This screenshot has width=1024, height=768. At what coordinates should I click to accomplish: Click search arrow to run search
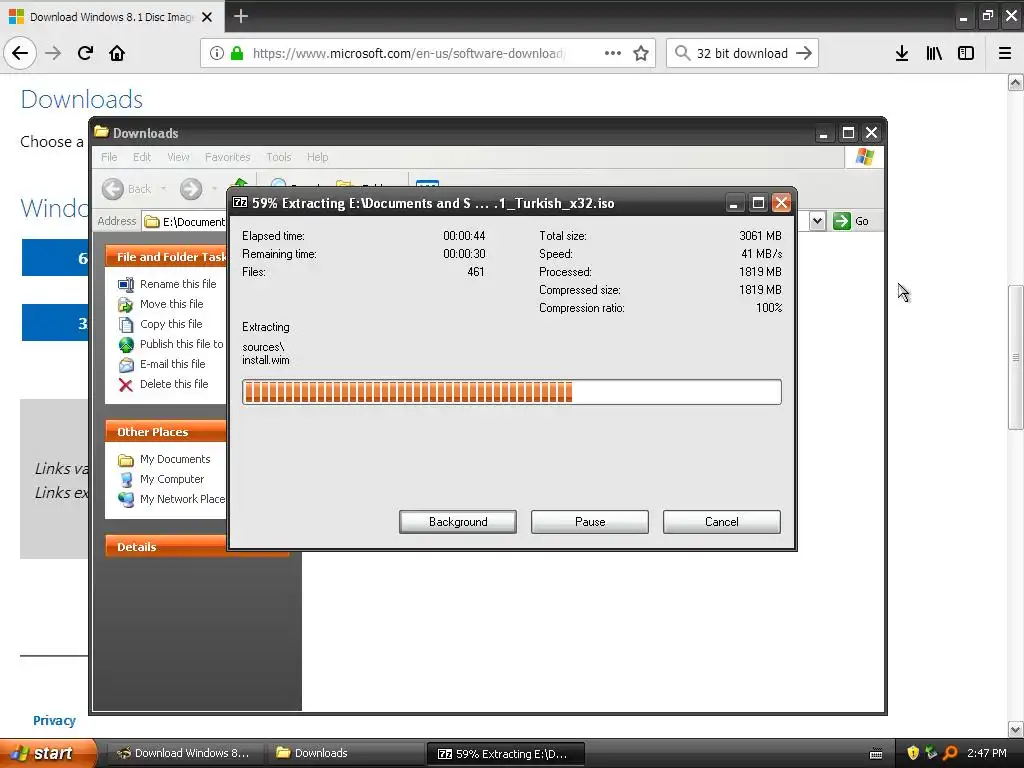[804, 53]
